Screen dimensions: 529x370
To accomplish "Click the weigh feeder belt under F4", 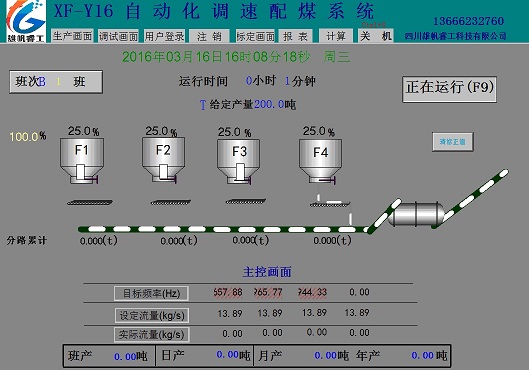I will (x=330, y=204).
